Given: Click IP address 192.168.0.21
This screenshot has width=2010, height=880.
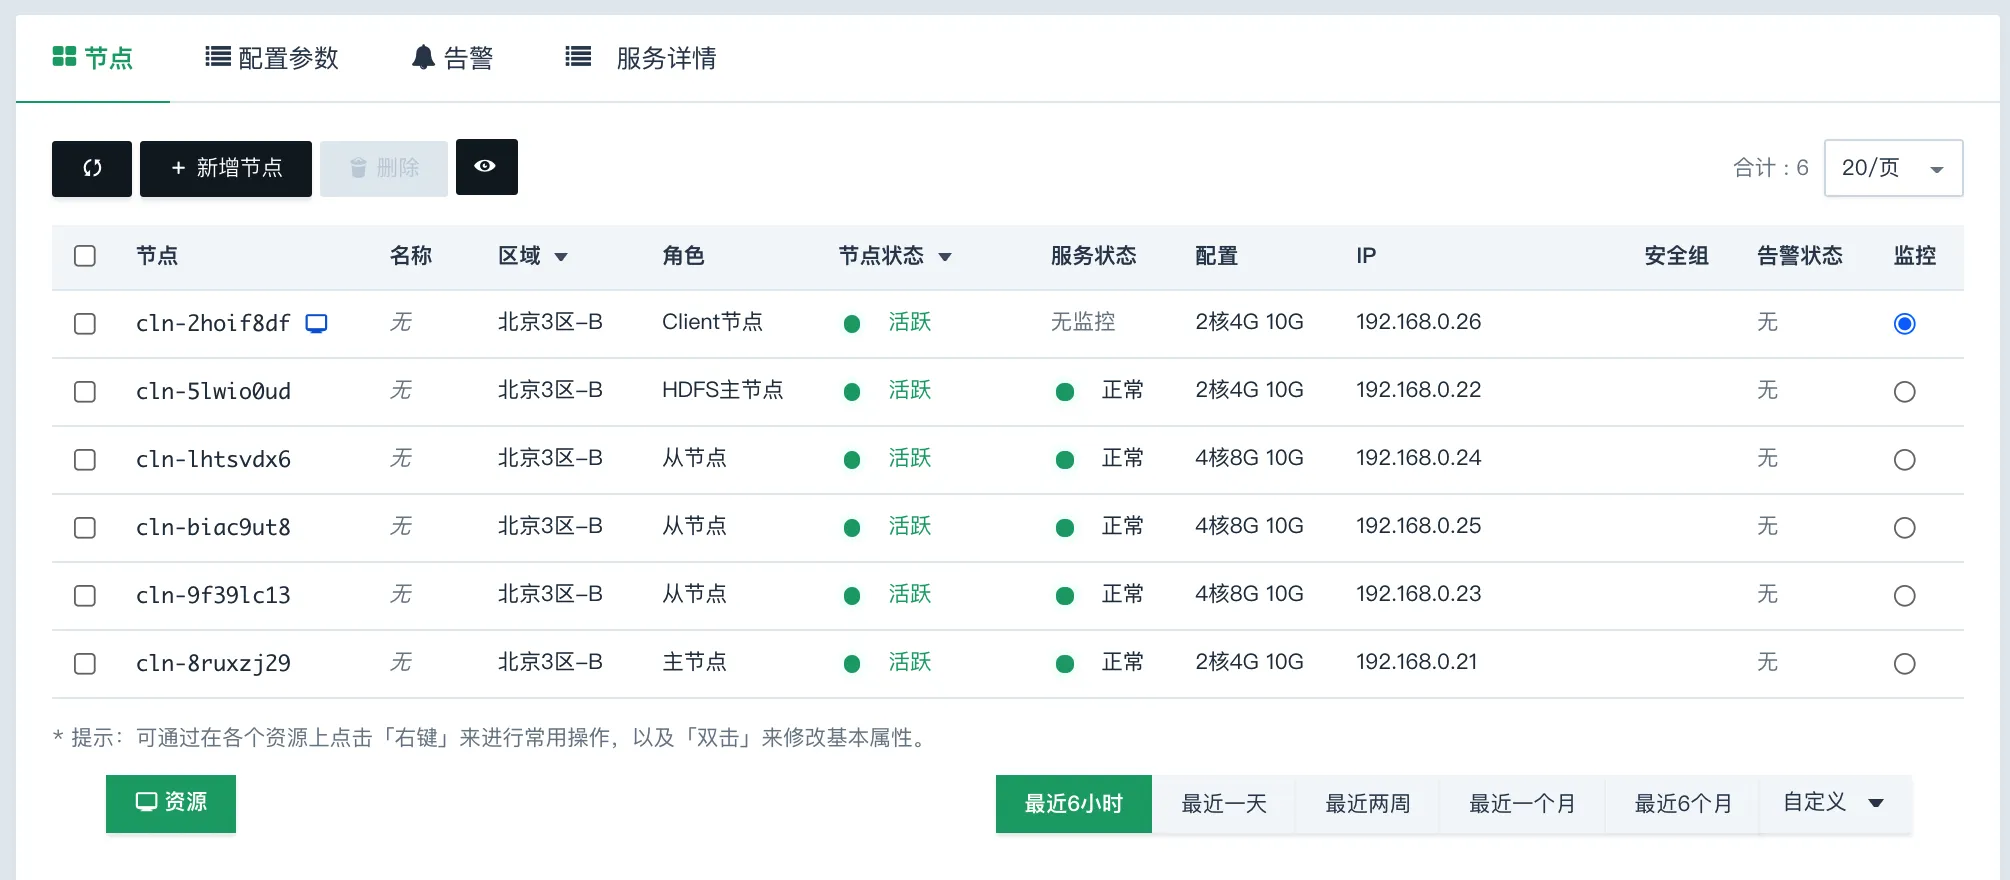Looking at the screenshot, I should point(1416,662).
